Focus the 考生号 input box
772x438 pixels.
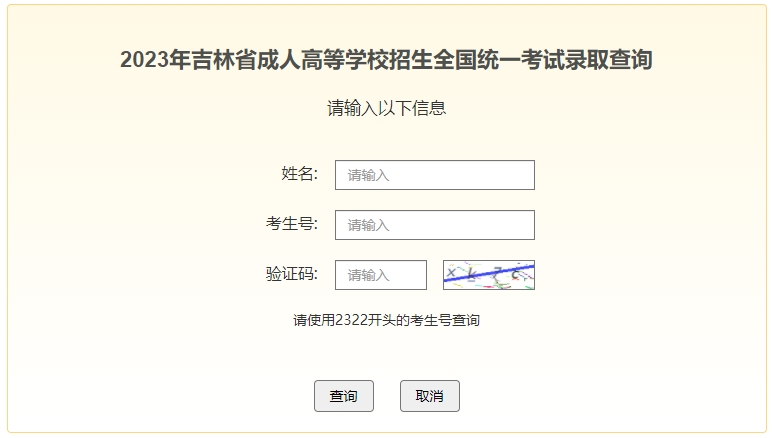pos(434,225)
